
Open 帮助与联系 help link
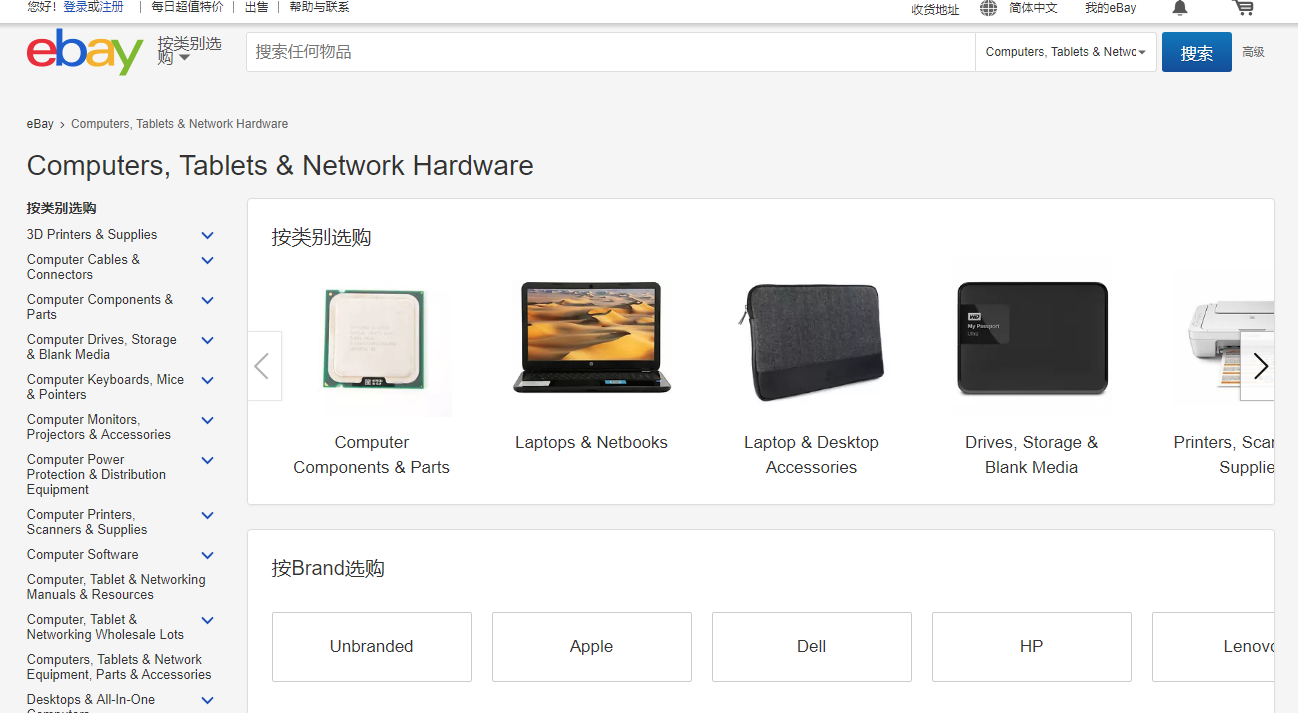(319, 7)
